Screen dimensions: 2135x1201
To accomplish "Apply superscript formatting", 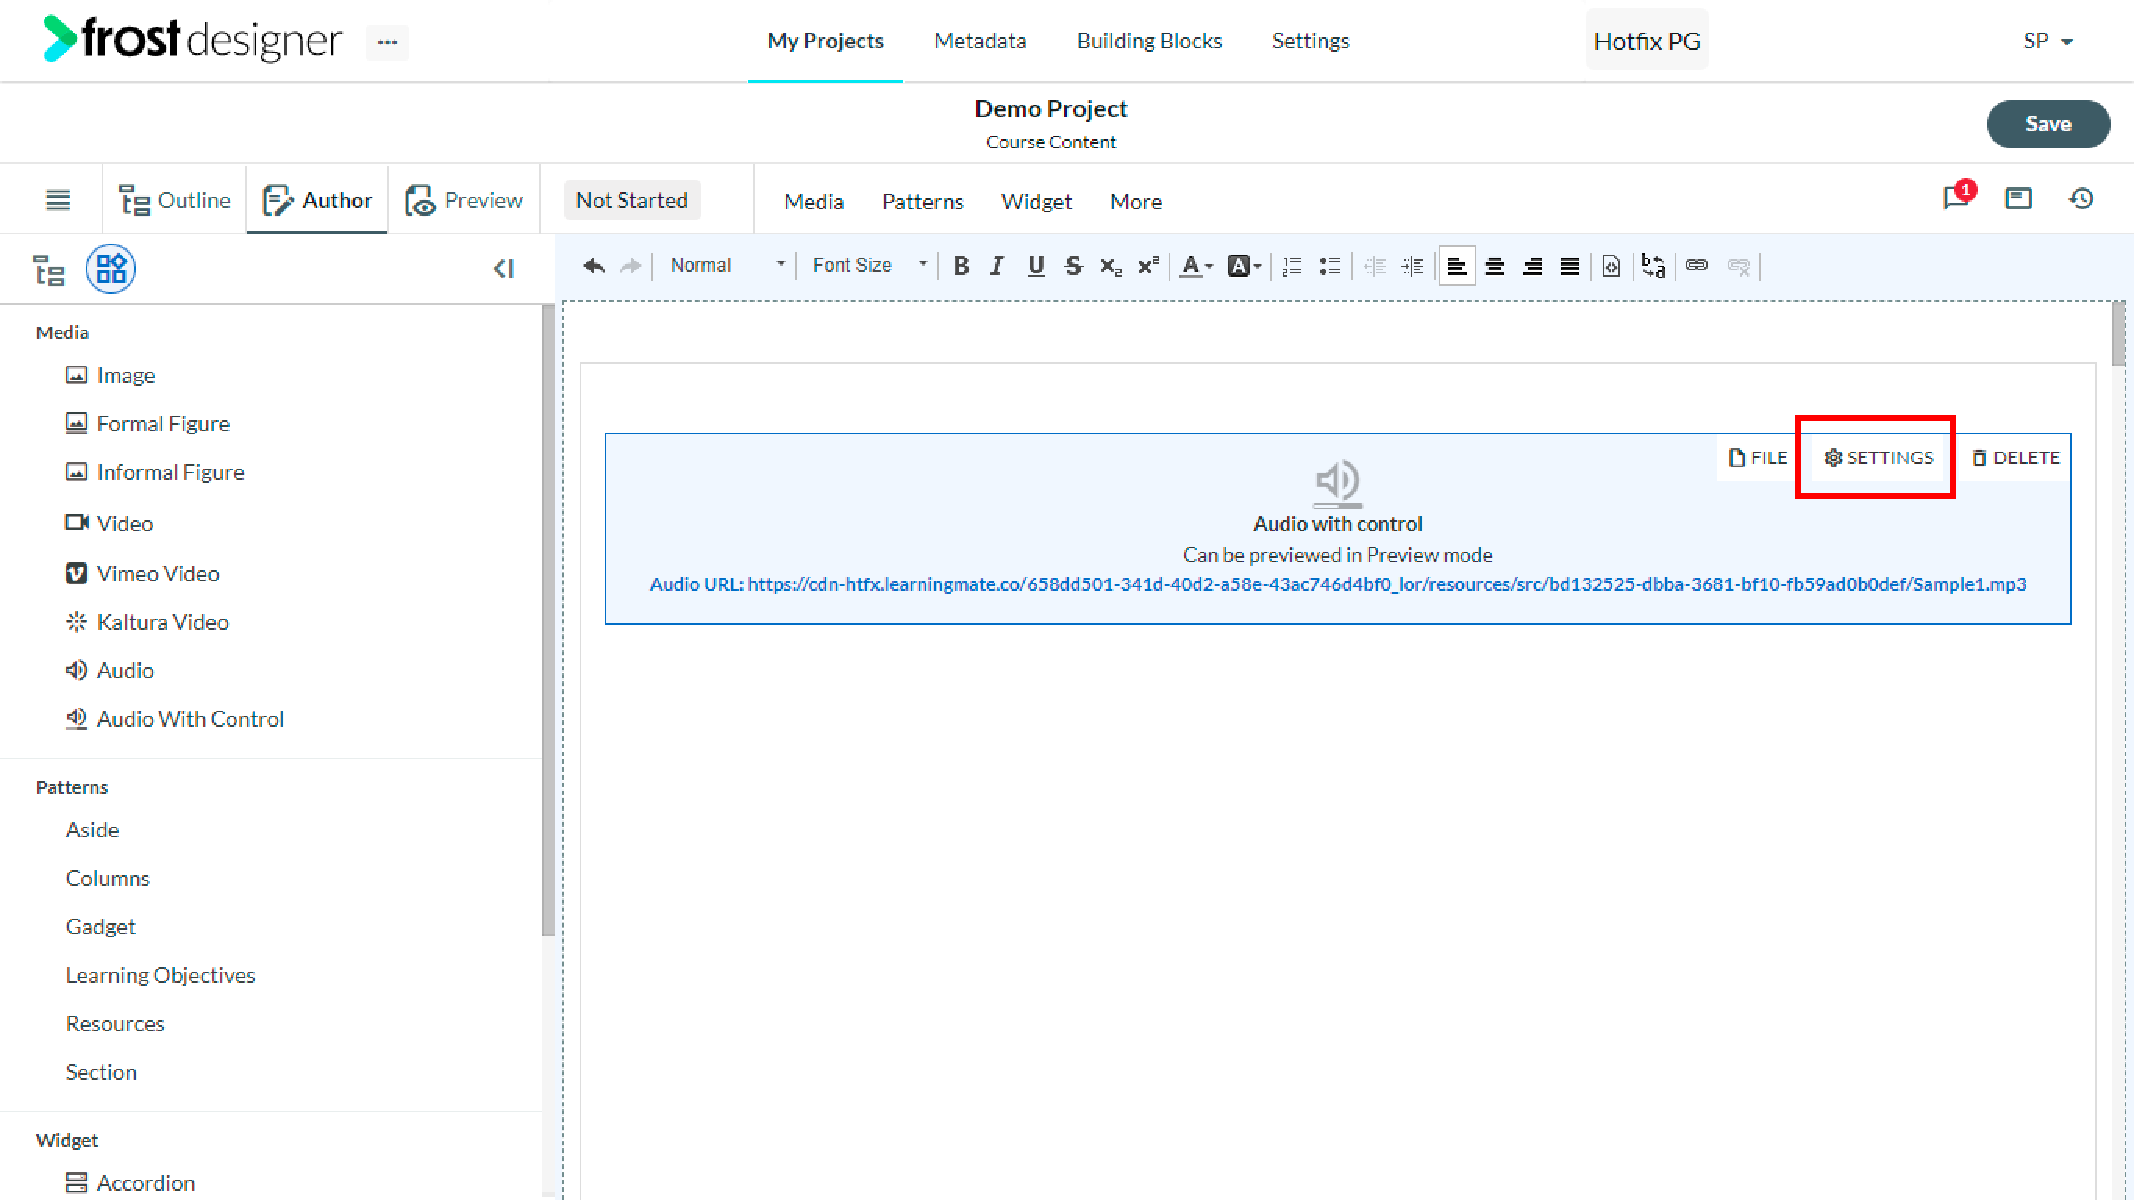I will click(x=1148, y=266).
